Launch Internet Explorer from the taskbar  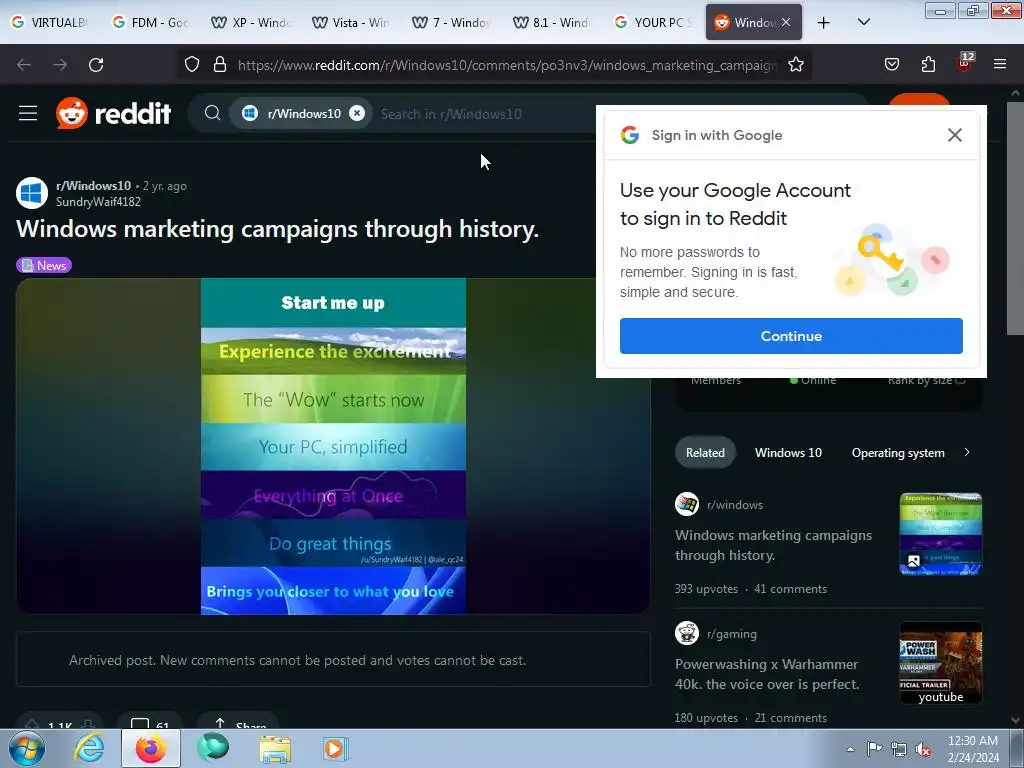[x=89, y=748]
